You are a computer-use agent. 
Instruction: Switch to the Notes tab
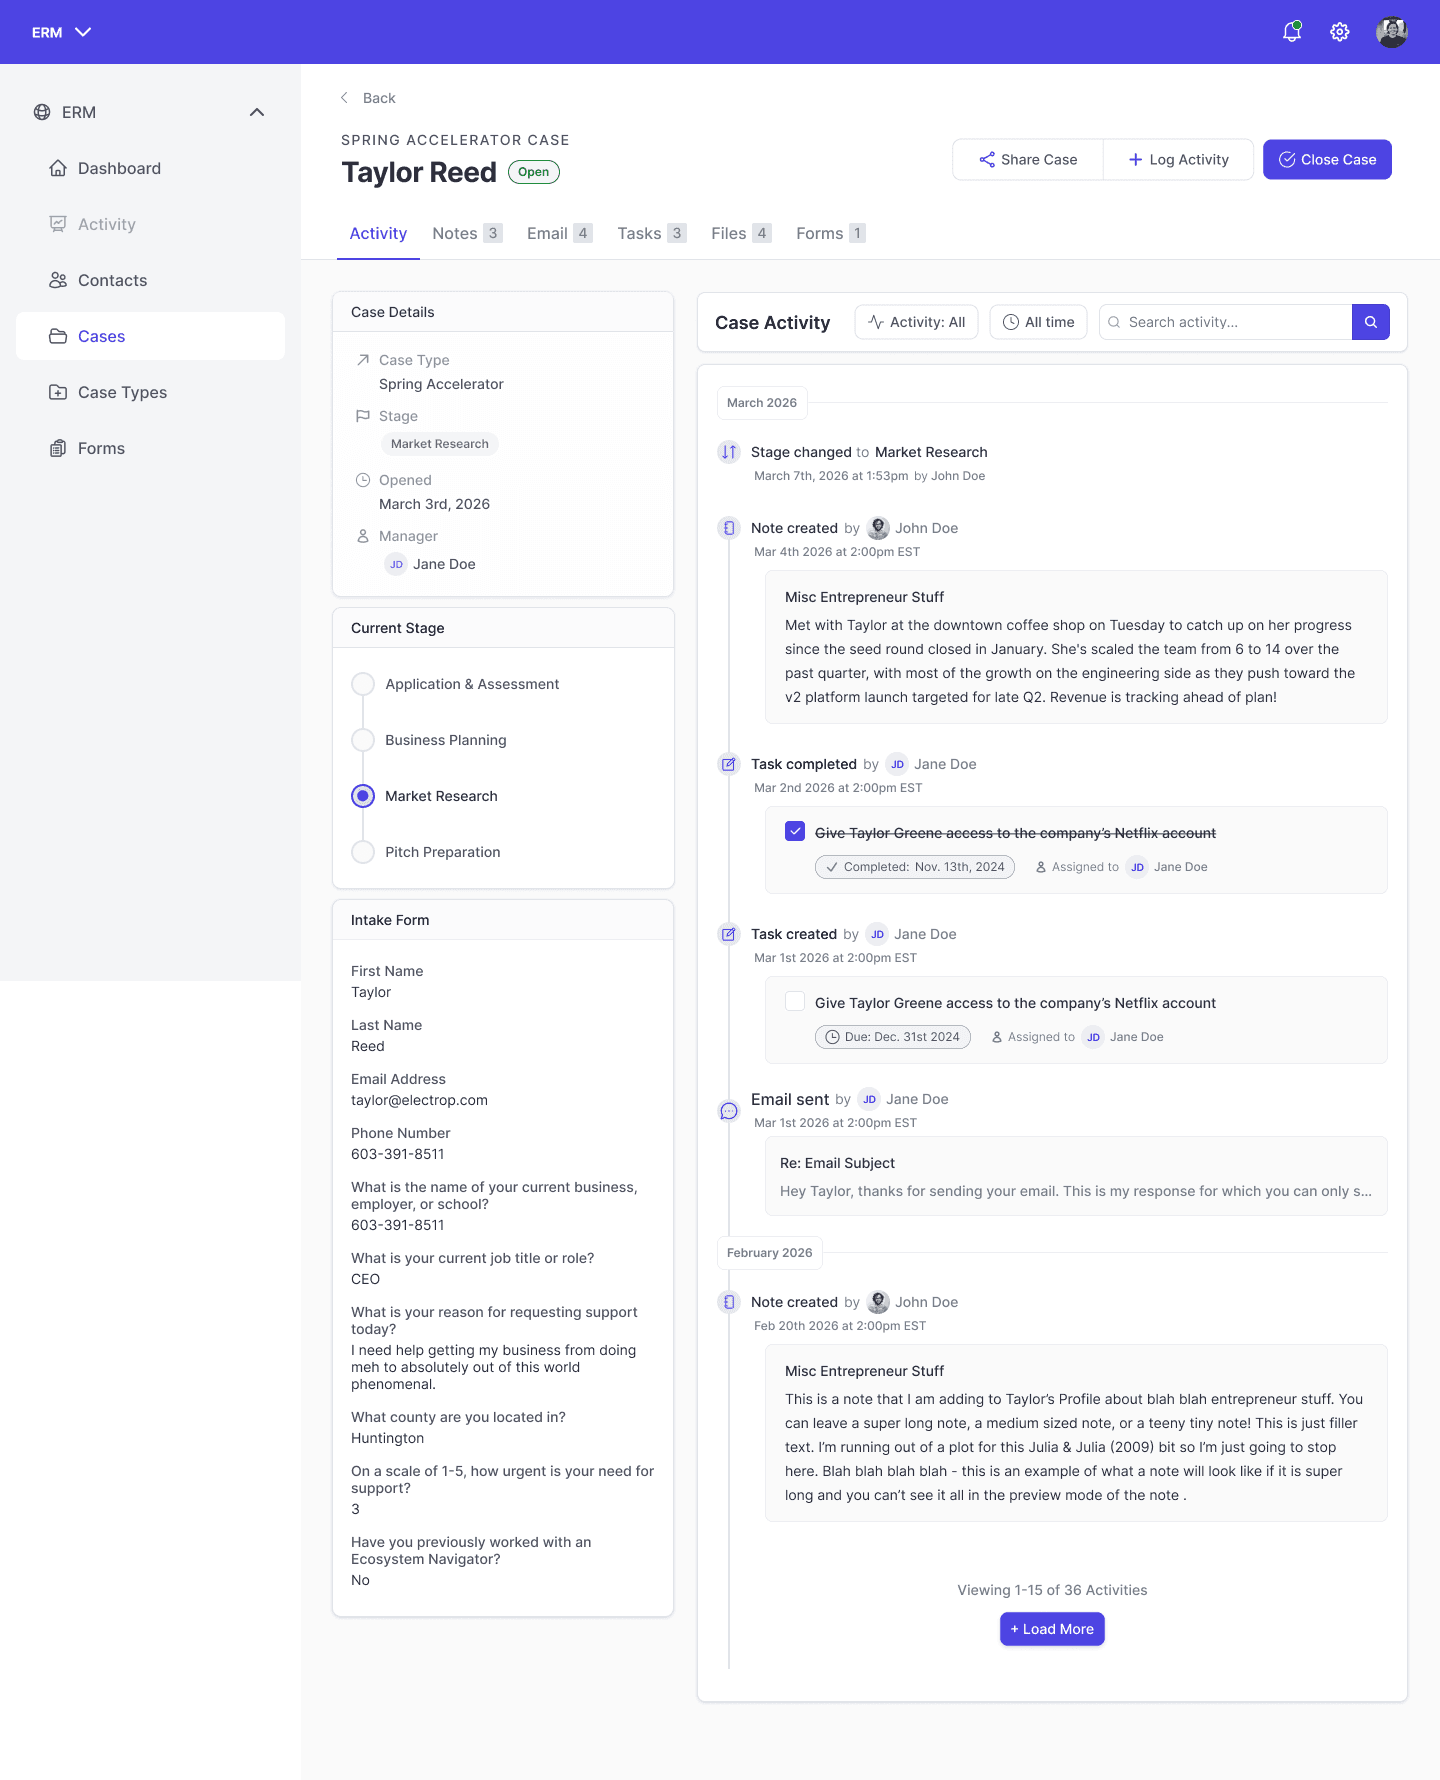(466, 233)
